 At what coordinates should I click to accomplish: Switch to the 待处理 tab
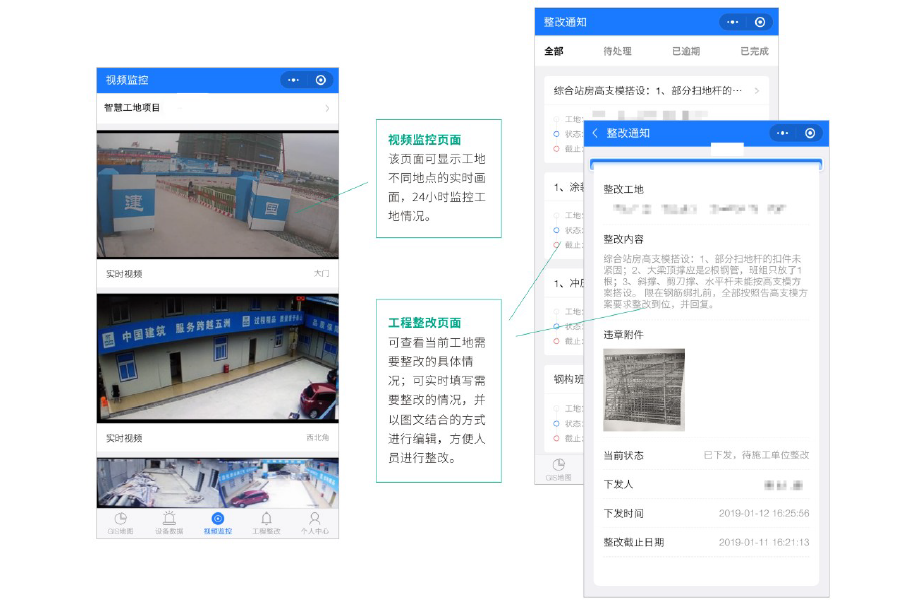pyautogui.click(x=617, y=51)
